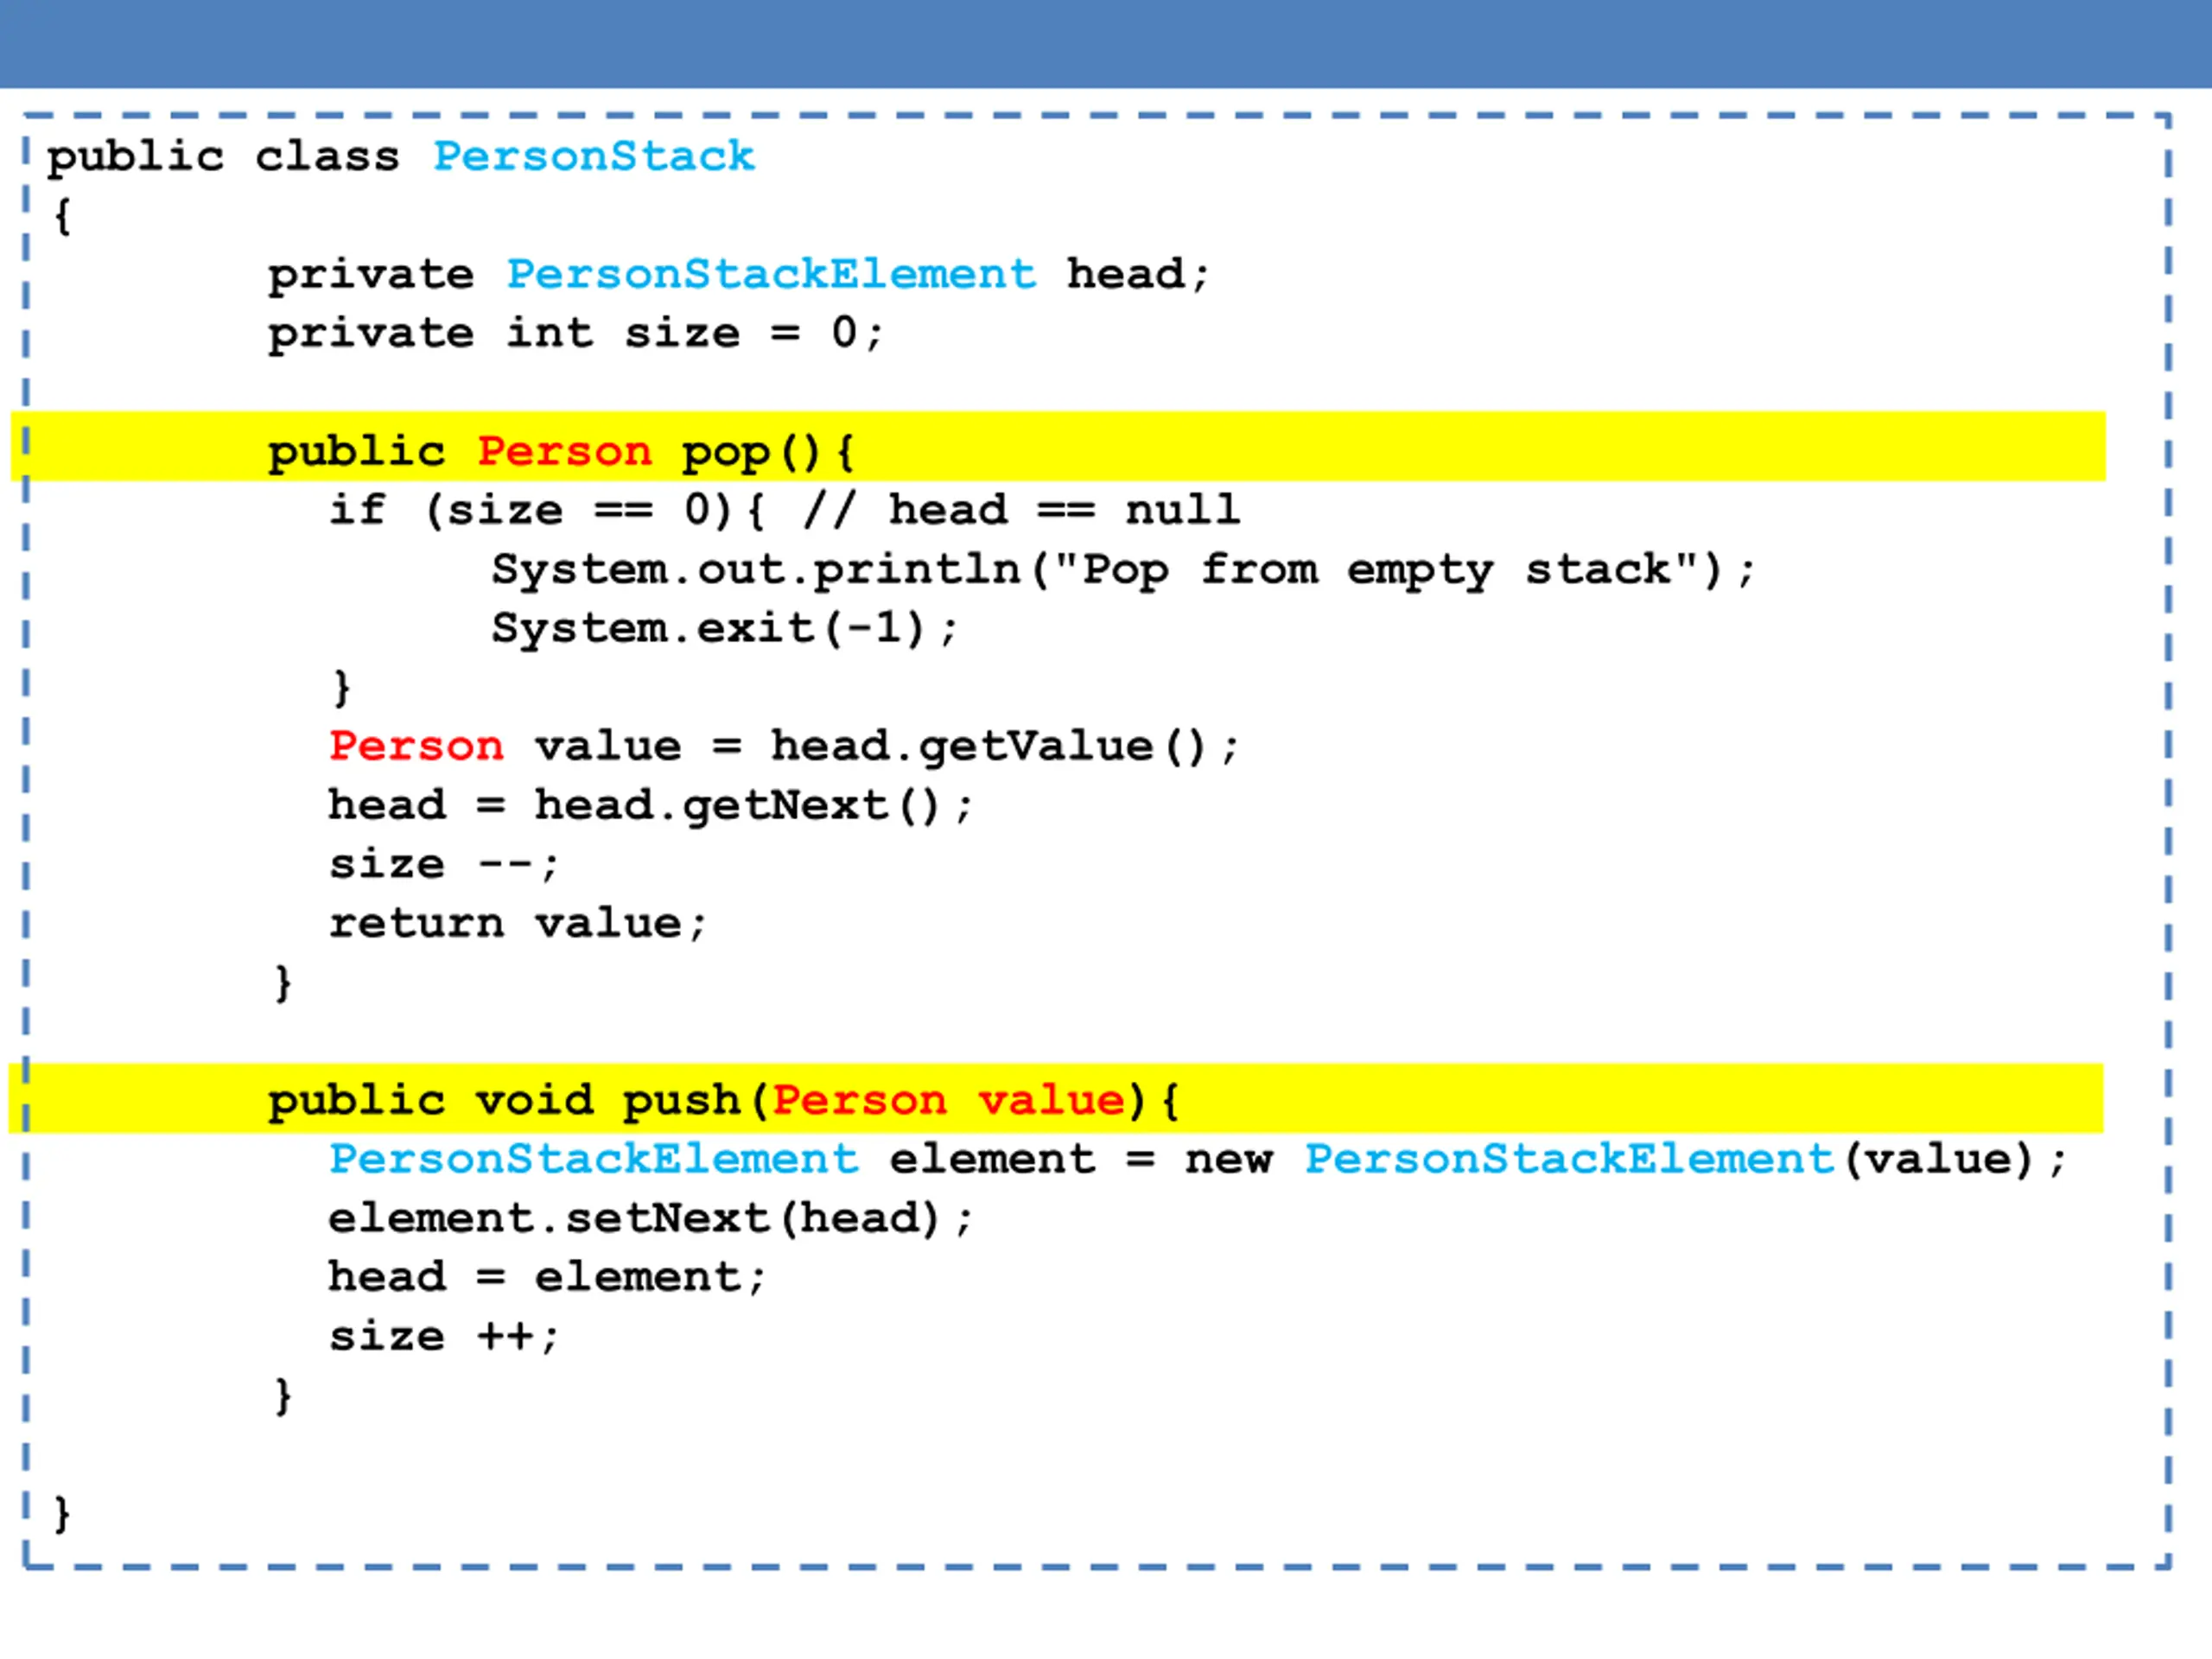Click the line 'private PersonStackElement head;'
Screen dimensions: 2212x1659
pos(739,274)
